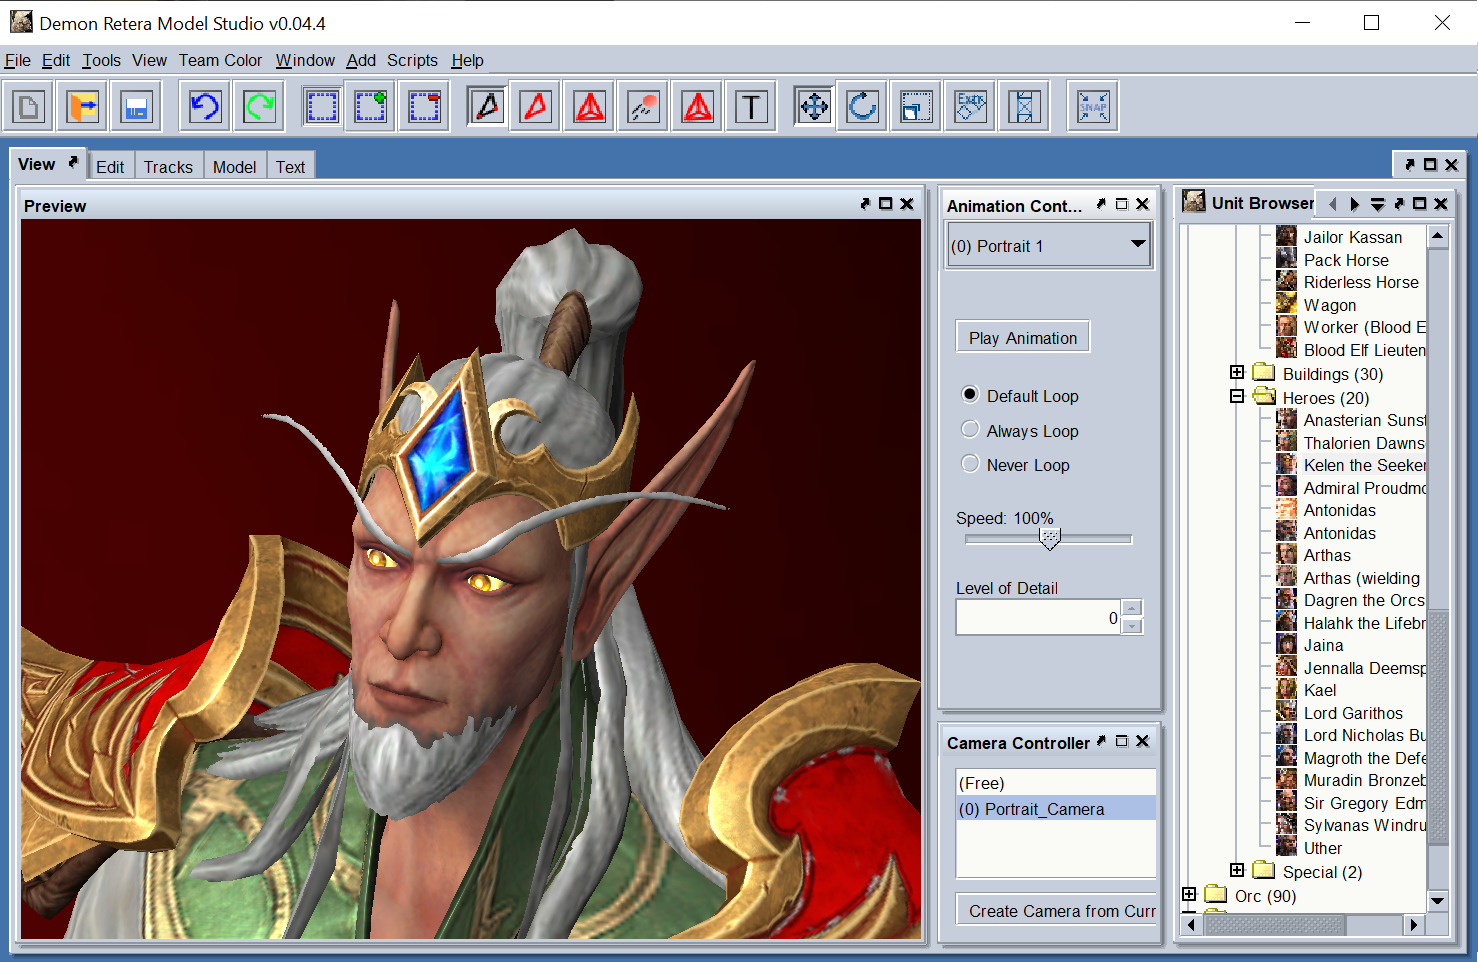The width and height of the screenshot is (1478, 962).
Task: Choose the plain Select rectangle tool
Action: 322,106
